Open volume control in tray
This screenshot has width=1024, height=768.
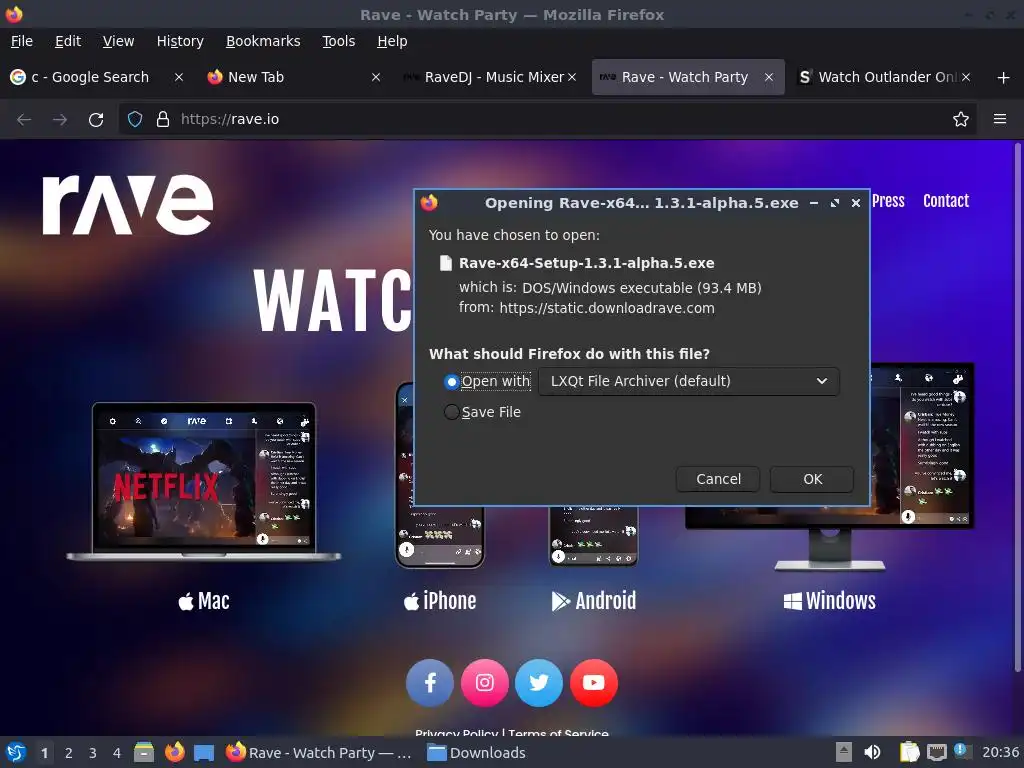point(872,752)
